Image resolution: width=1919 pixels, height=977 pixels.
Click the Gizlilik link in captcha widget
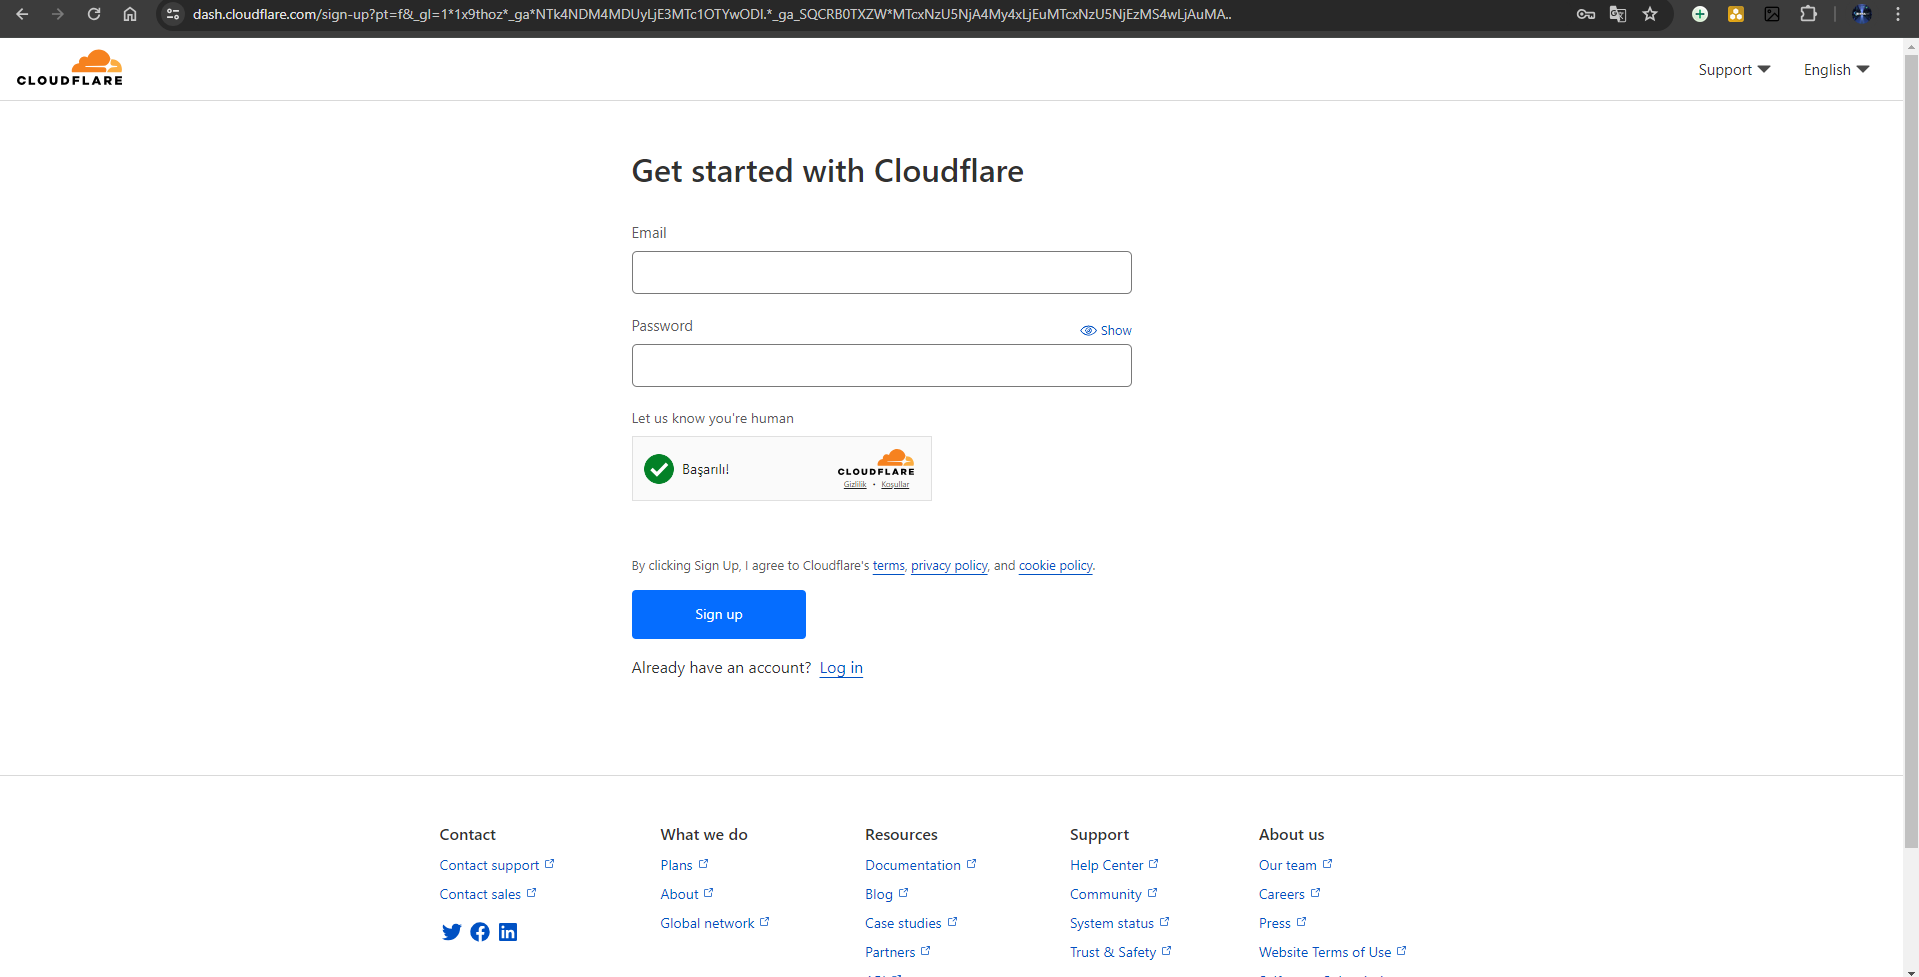[x=855, y=485]
